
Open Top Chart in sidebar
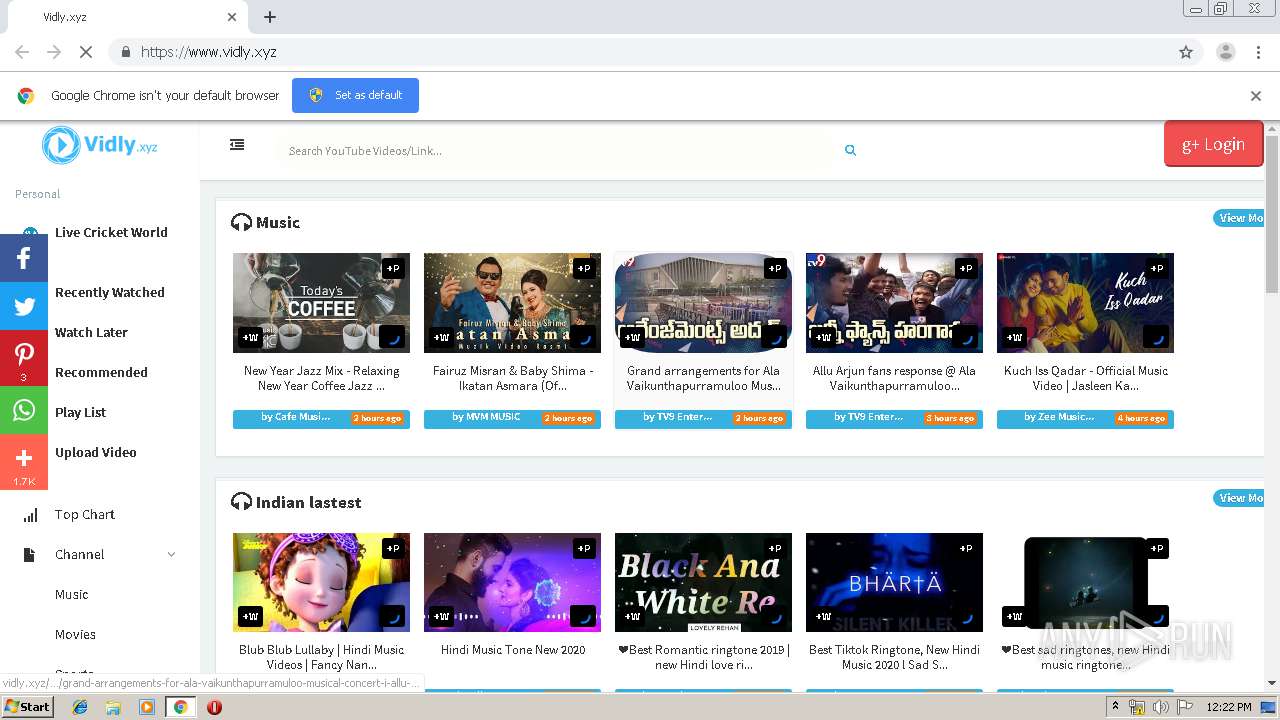85,514
